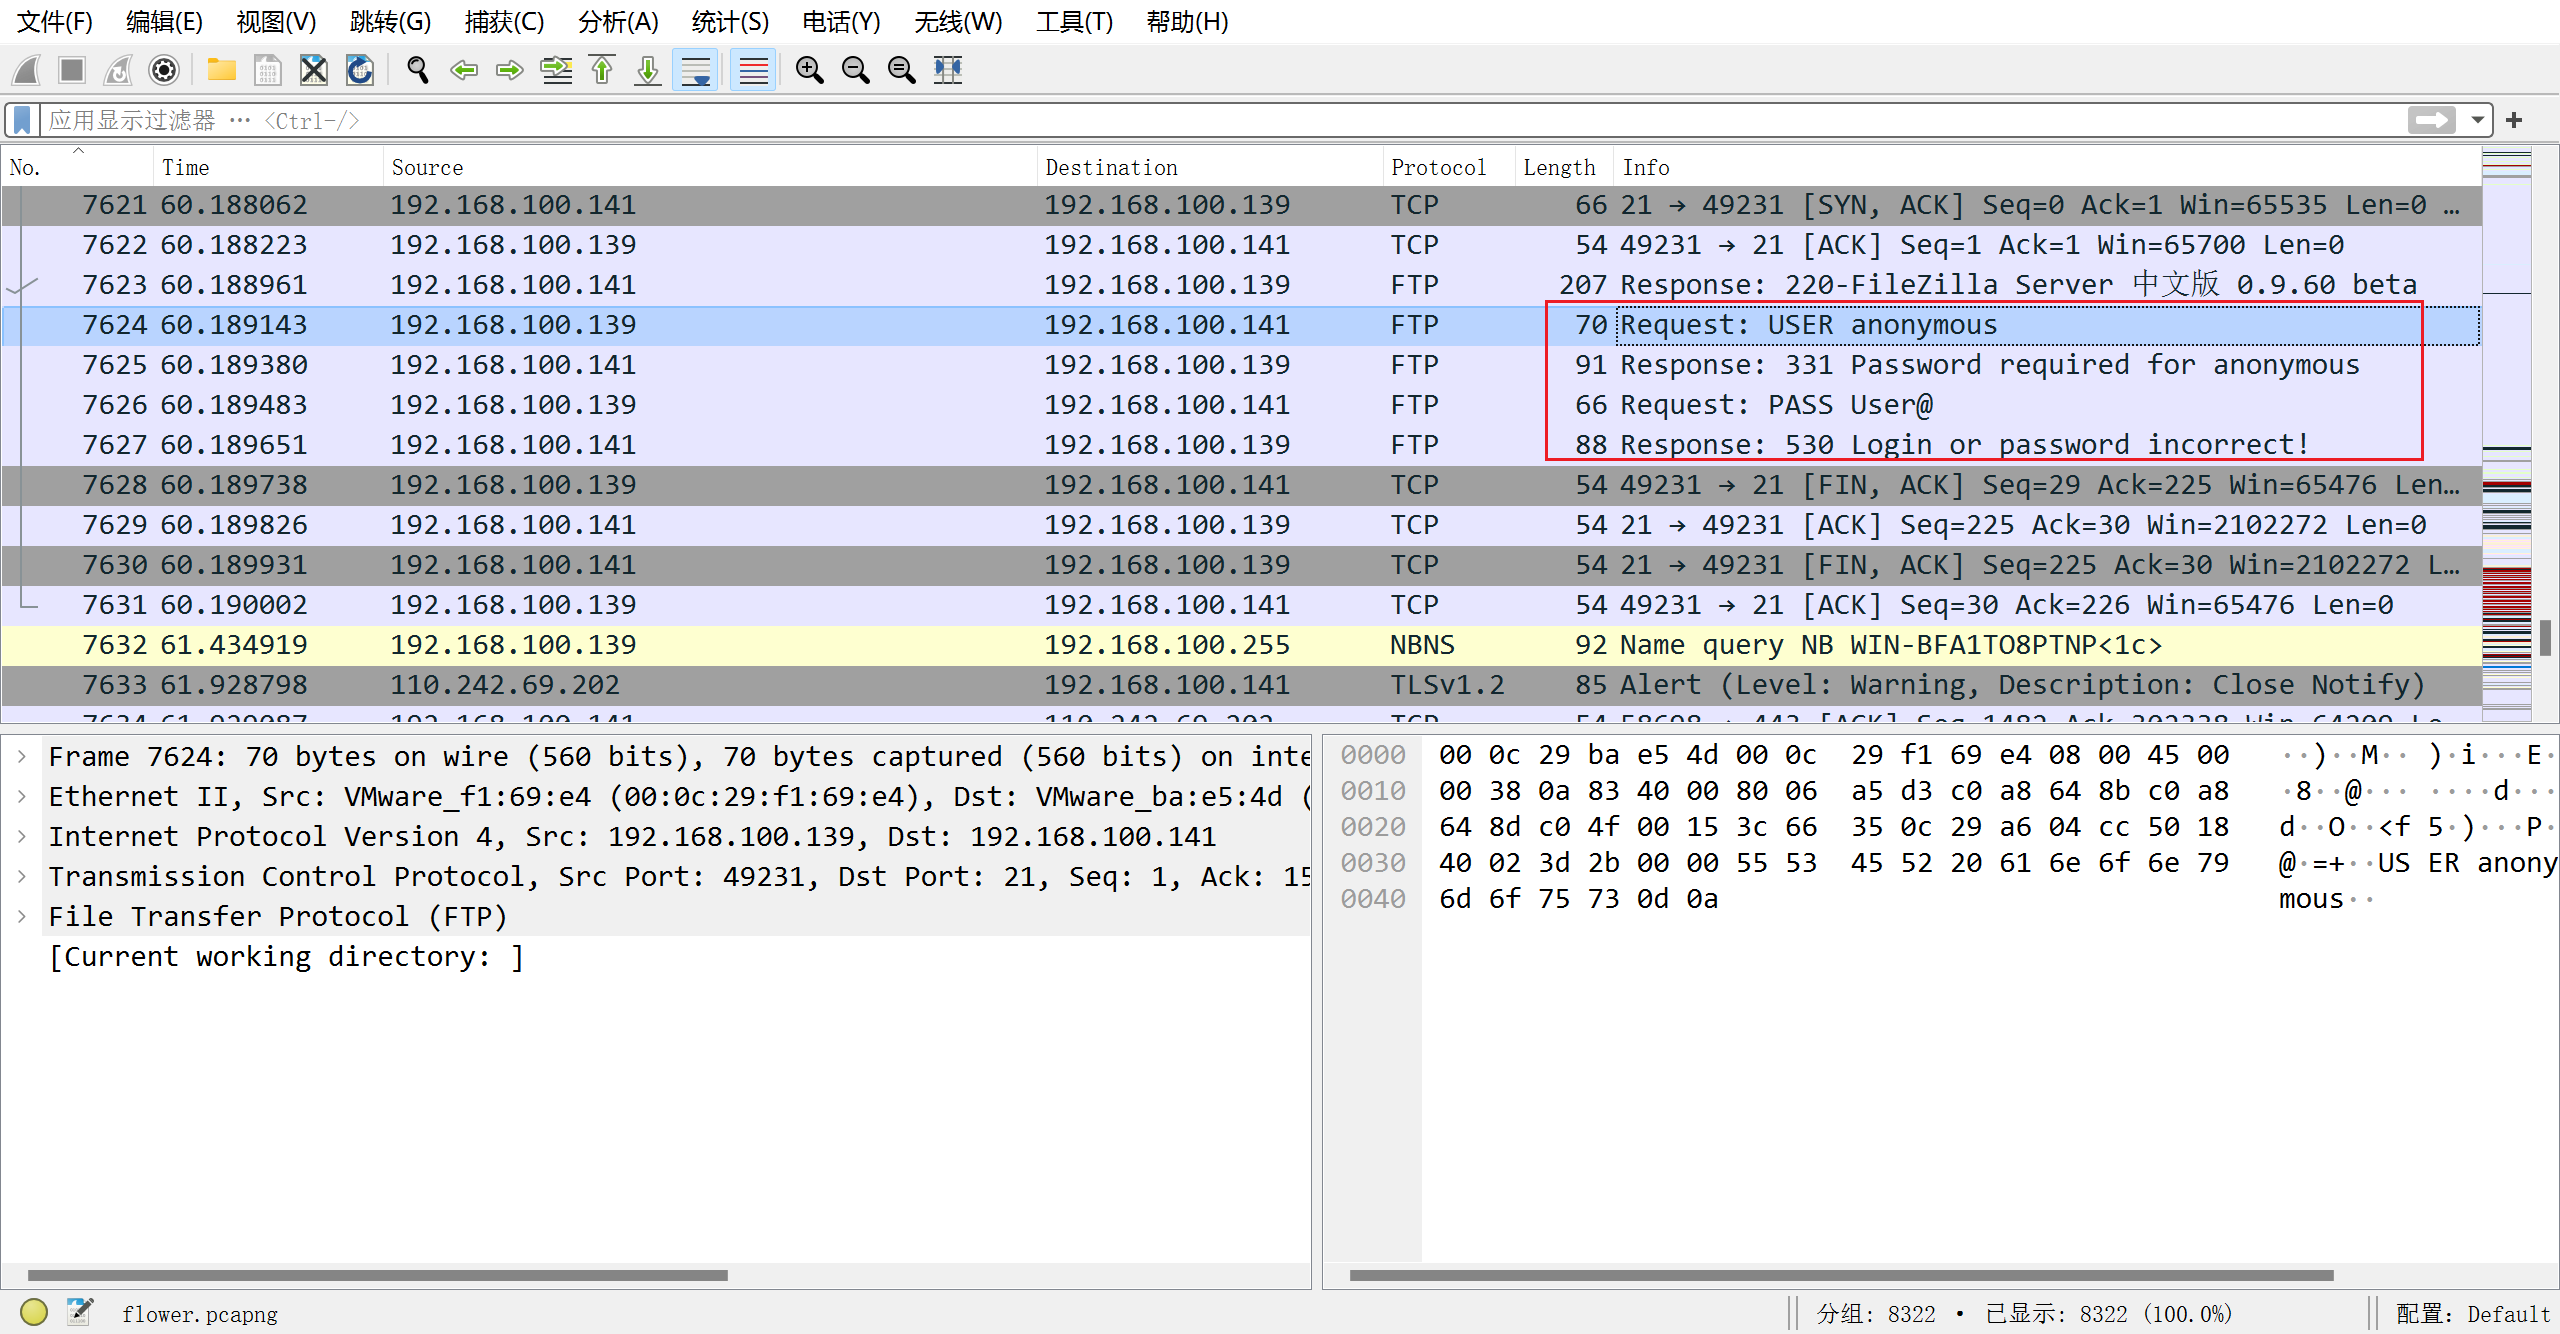
Task: Open capture options with the gear icon
Action: tap(163, 70)
